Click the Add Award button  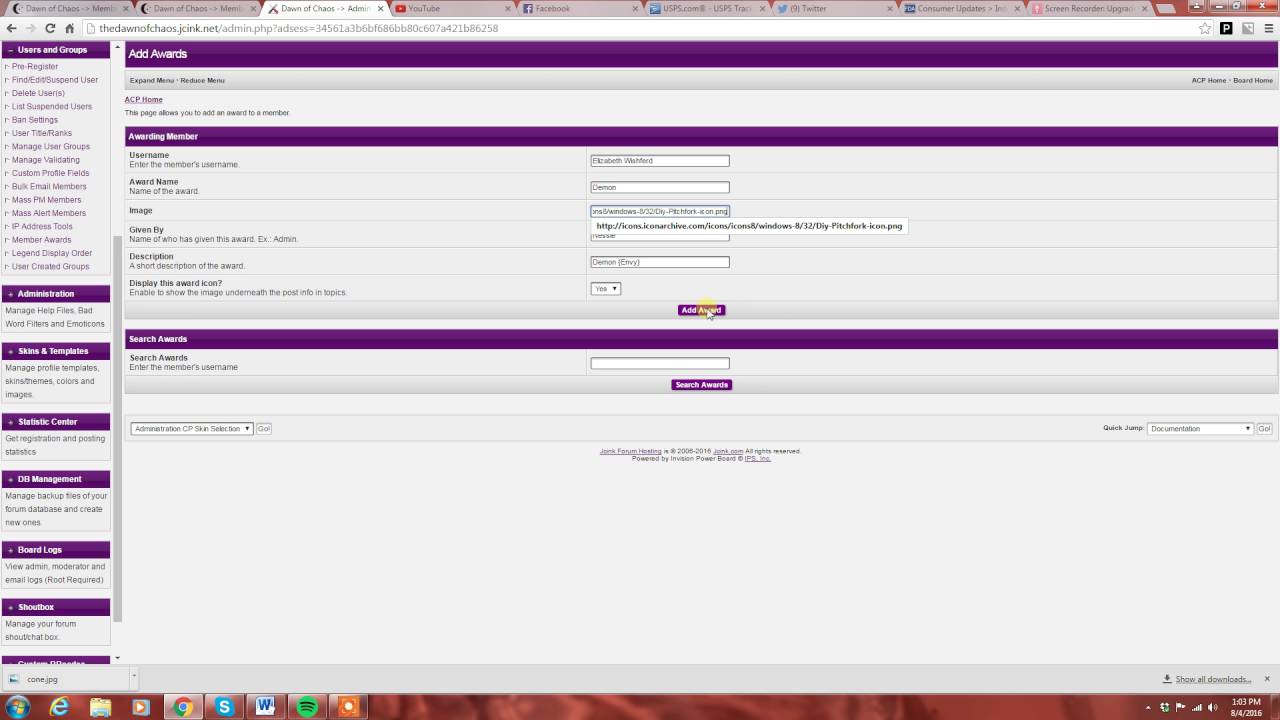coord(701,310)
